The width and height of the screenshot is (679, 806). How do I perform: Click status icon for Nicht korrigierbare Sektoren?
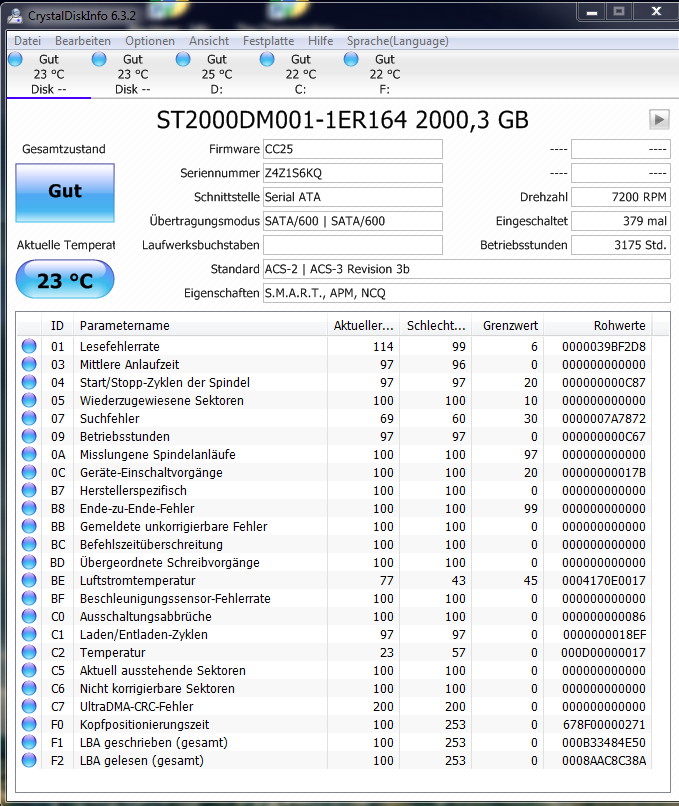(29, 688)
